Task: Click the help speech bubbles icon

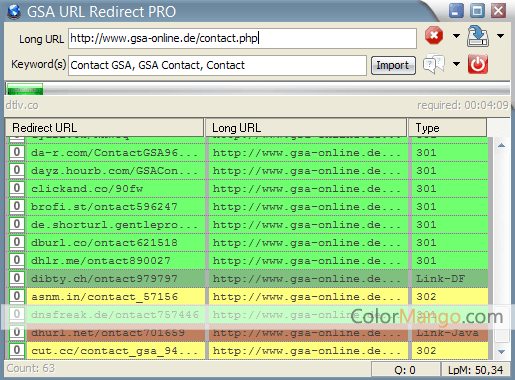Action: (434, 64)
